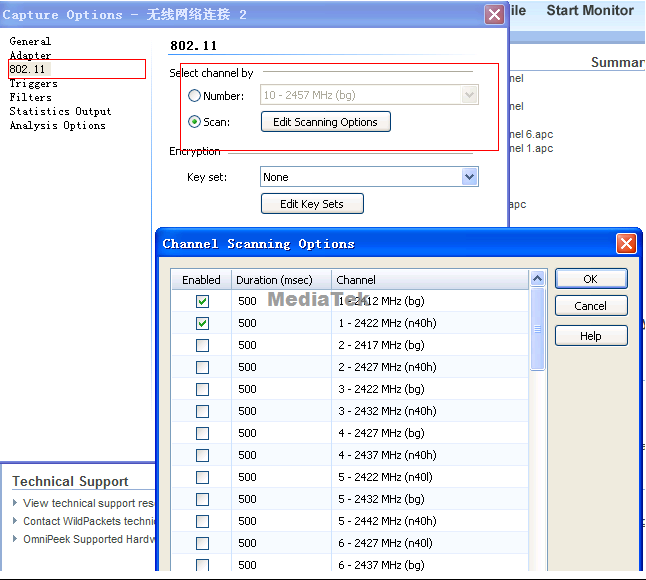Image resolution: width=646 pixels, height=580 pixels.
Task: Click the Duration (msec) column header
Action: [281, 280]
